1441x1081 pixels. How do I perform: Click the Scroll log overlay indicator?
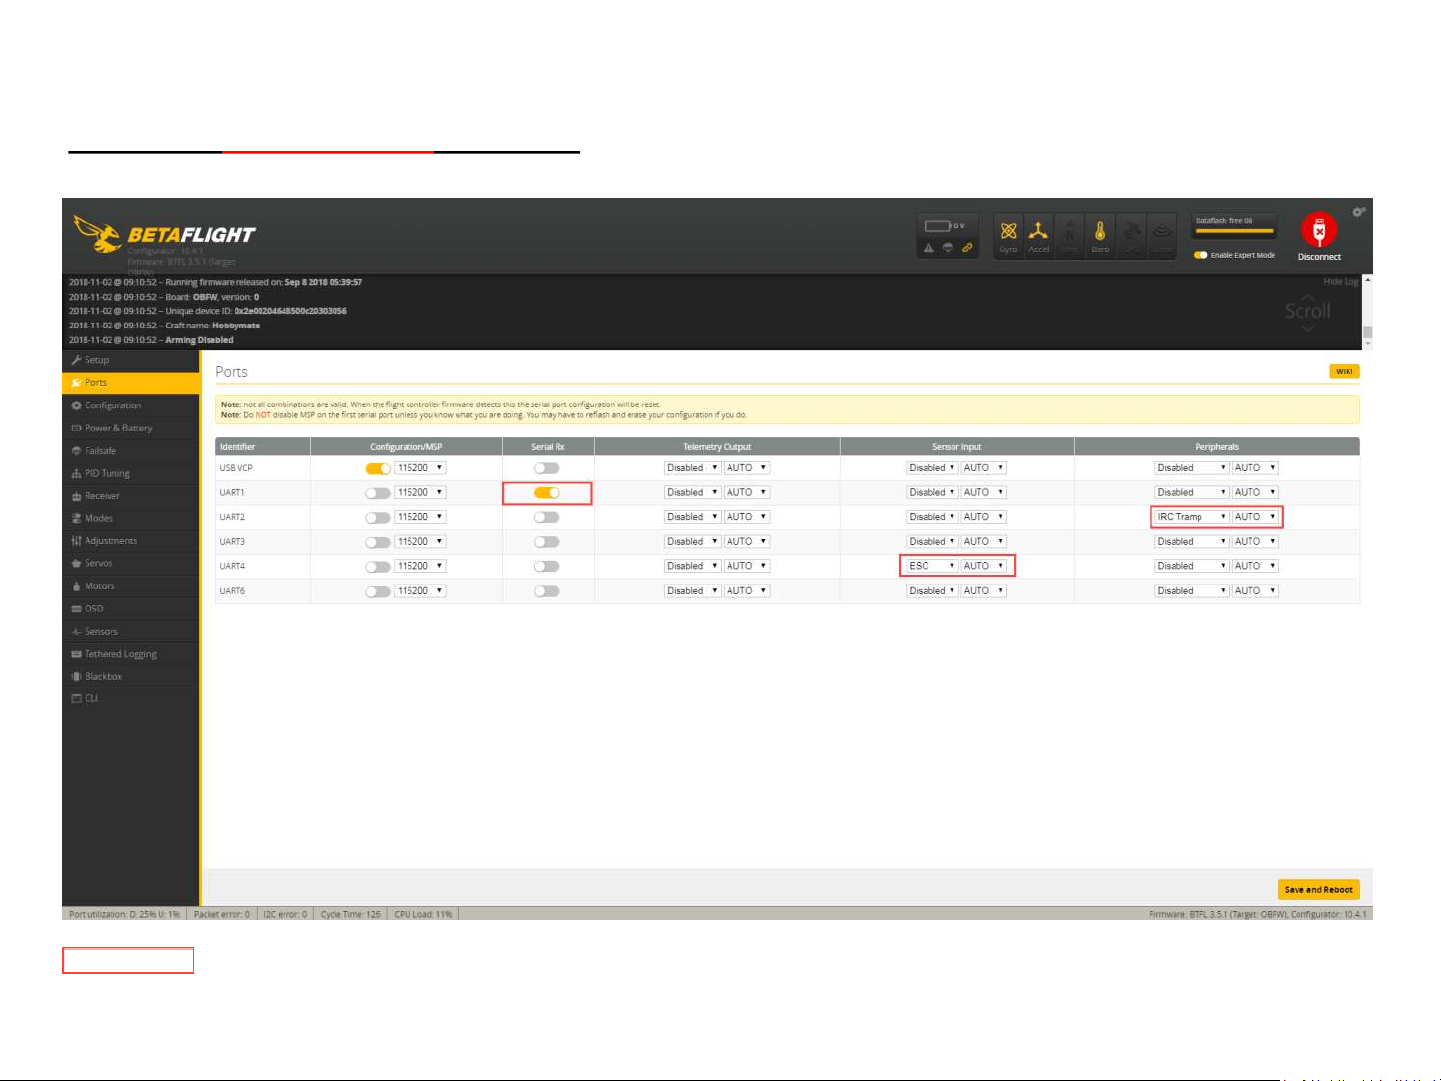(1307, 312)
